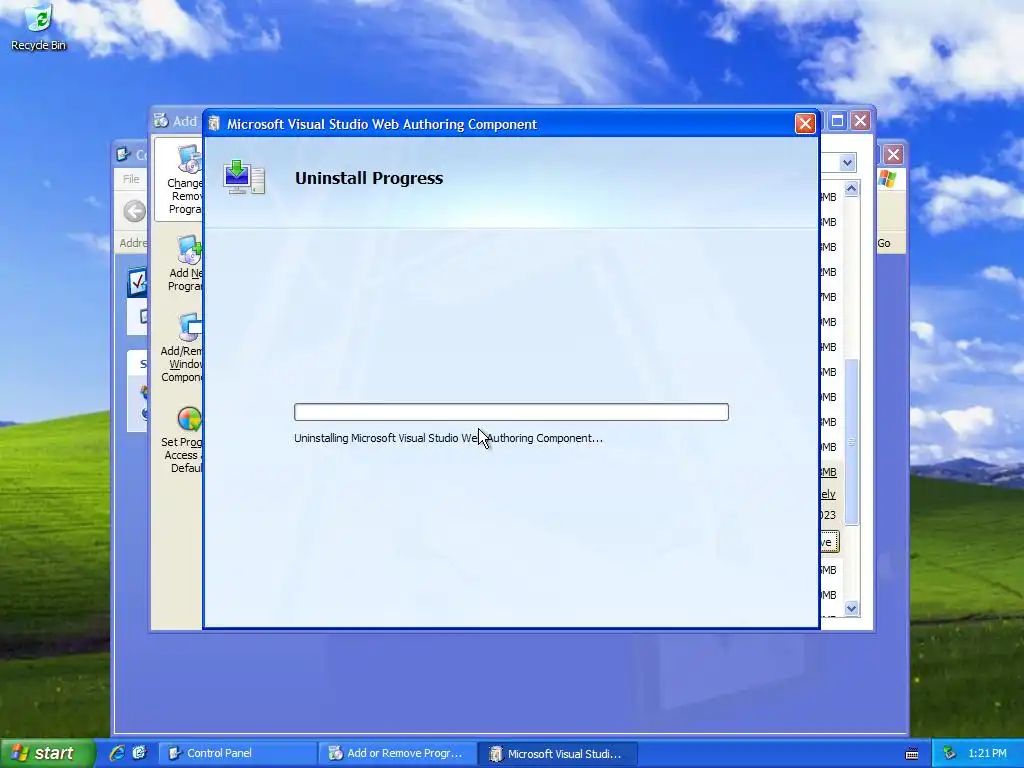Close the Control Panel window
Image resolution: width=1024 pixels, height=768 pixels.
(x=893, y=155)
